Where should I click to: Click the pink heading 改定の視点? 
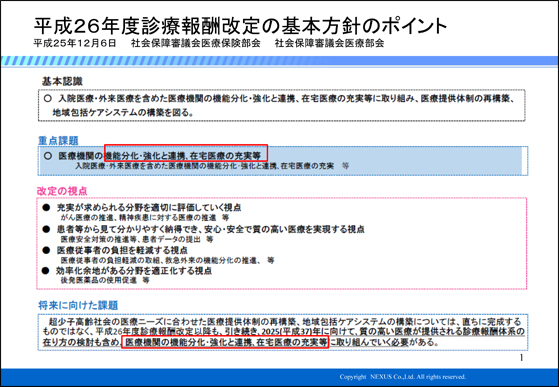pyautogui.click(x=62, y=191)
